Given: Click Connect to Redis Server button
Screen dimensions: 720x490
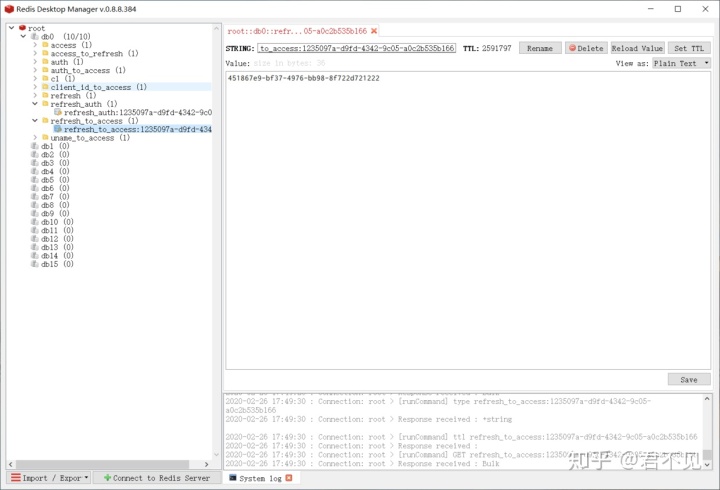Looking at the screenshot, I should [157, 478].
